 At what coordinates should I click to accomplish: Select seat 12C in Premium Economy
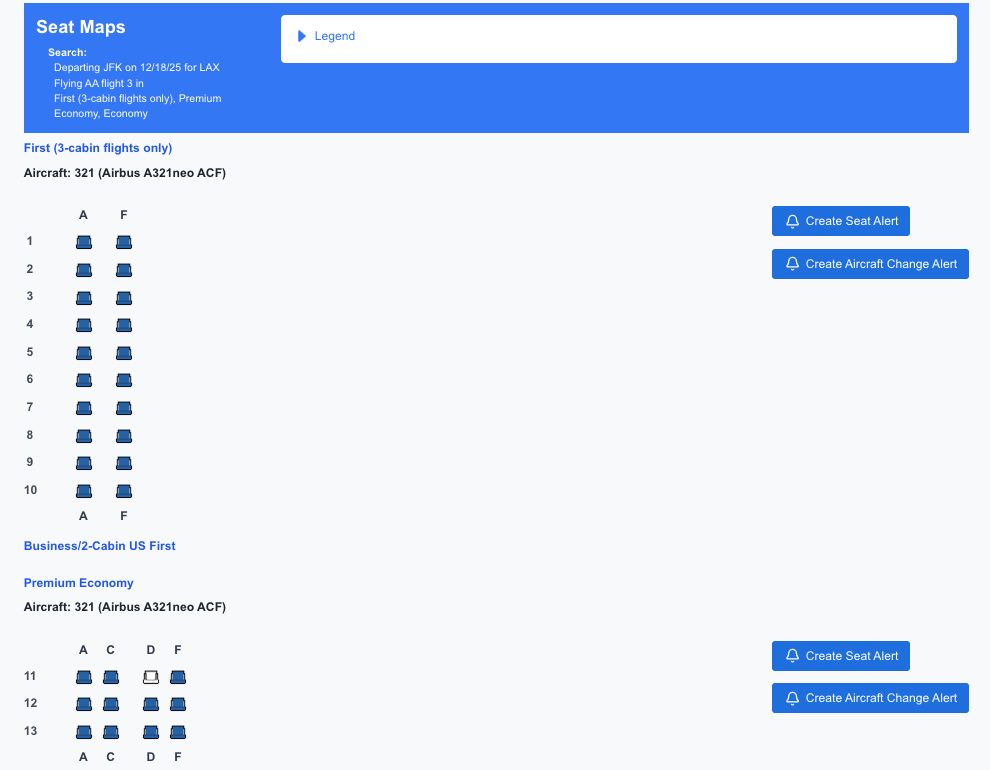(x=111, y=704)
